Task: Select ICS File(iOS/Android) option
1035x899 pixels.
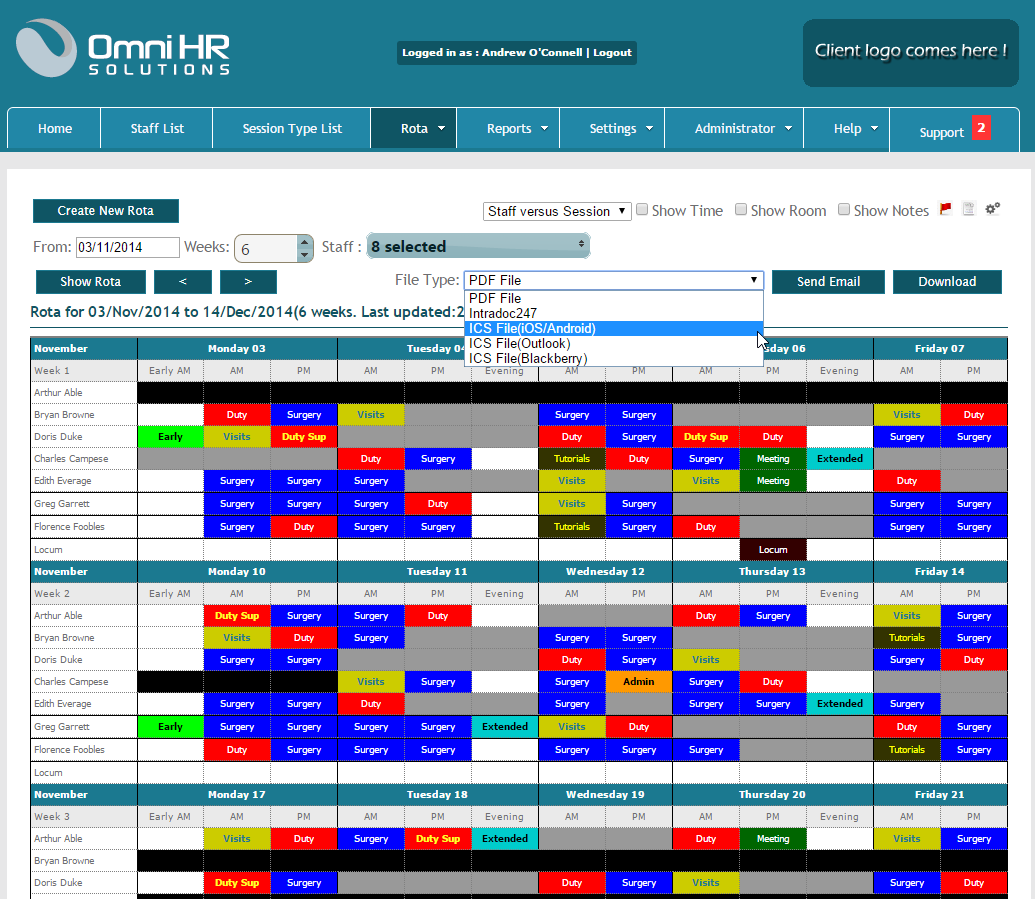Action: (x=613, y=328)
